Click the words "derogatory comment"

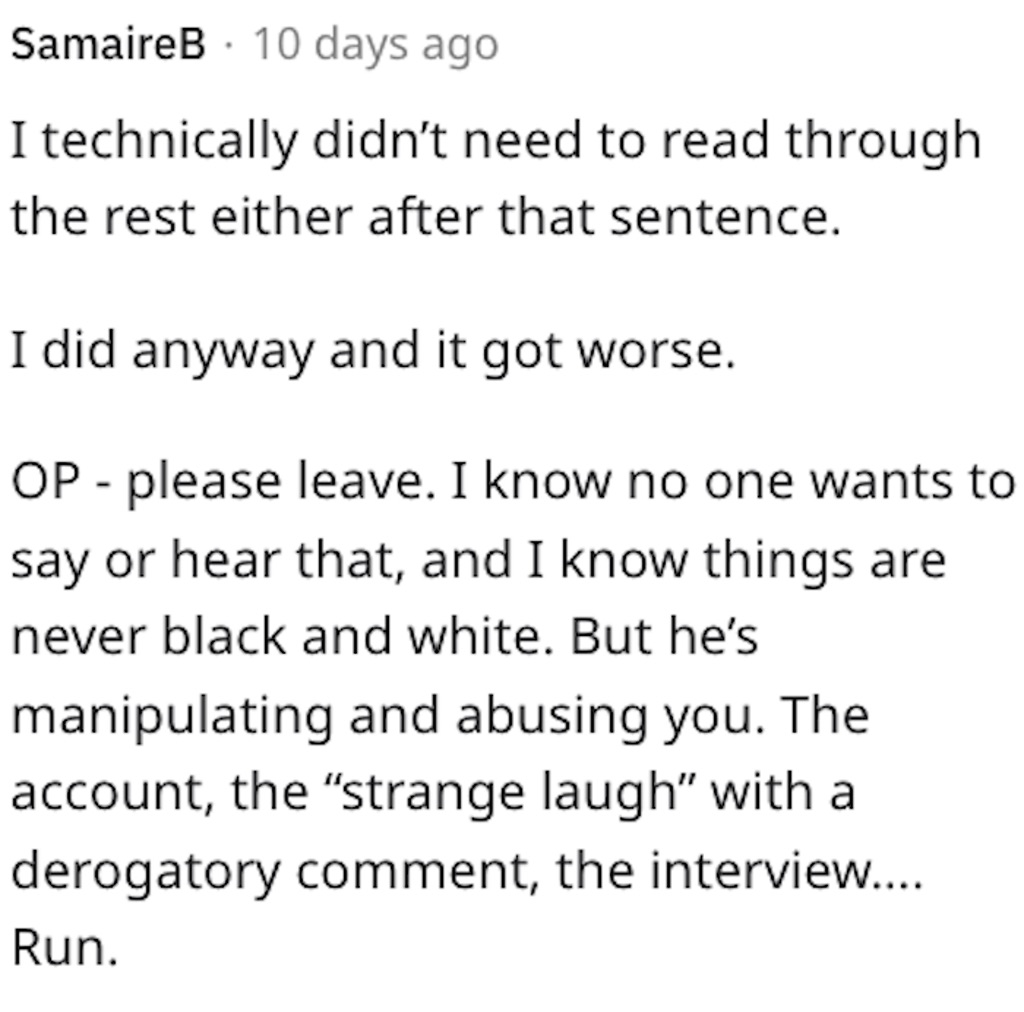[x=275, y=872]
